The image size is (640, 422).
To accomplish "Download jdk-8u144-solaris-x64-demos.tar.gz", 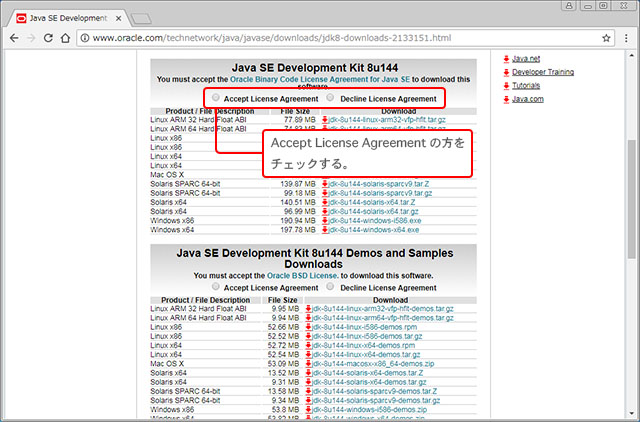I will 369,382.
